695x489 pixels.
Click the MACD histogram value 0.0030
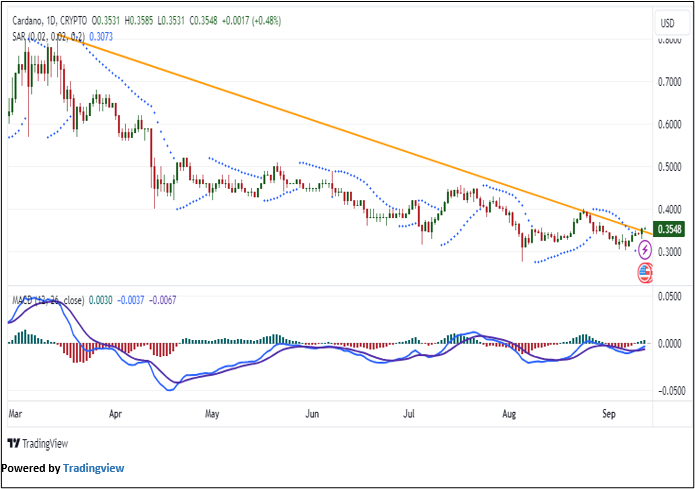coord(100,299)
